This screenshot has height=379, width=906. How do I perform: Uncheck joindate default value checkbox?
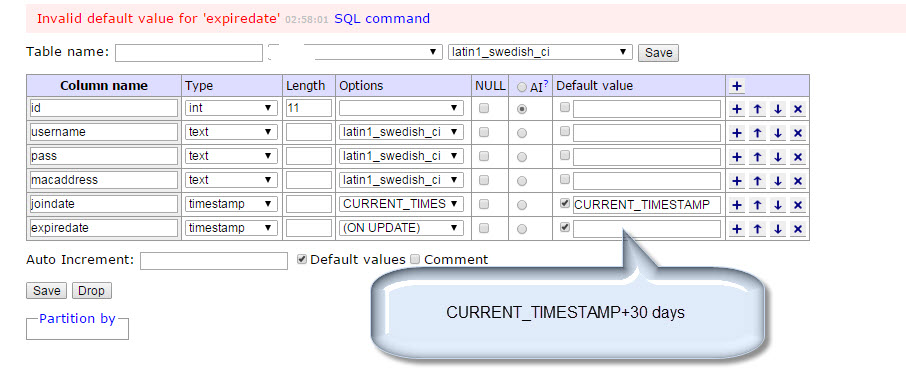coord(565,203)
